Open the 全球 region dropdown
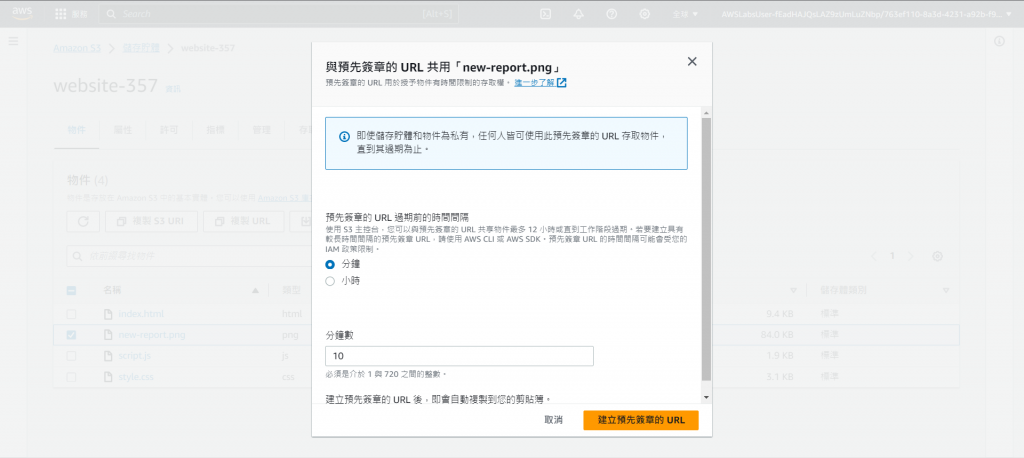 coord(685,14)
